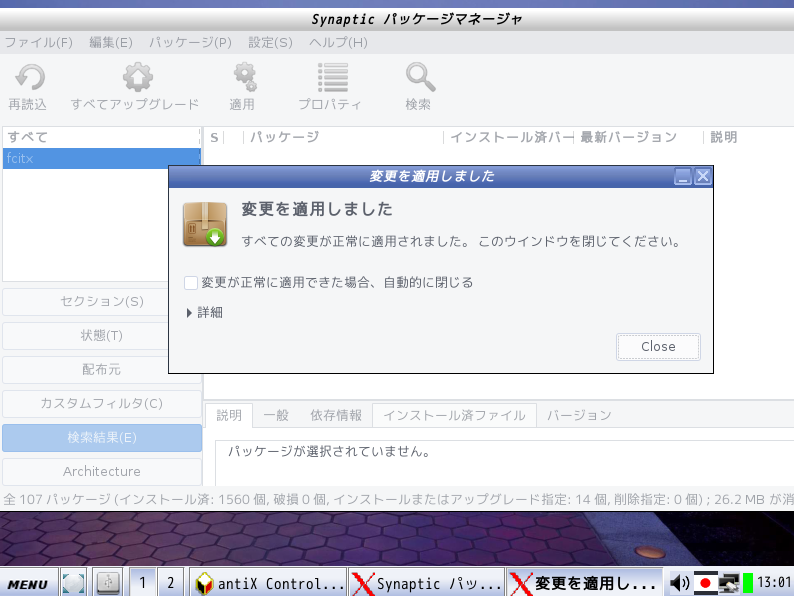The image size is (794, 596).
Task: Switch to the 一般 tab
Action: point(276,416)
